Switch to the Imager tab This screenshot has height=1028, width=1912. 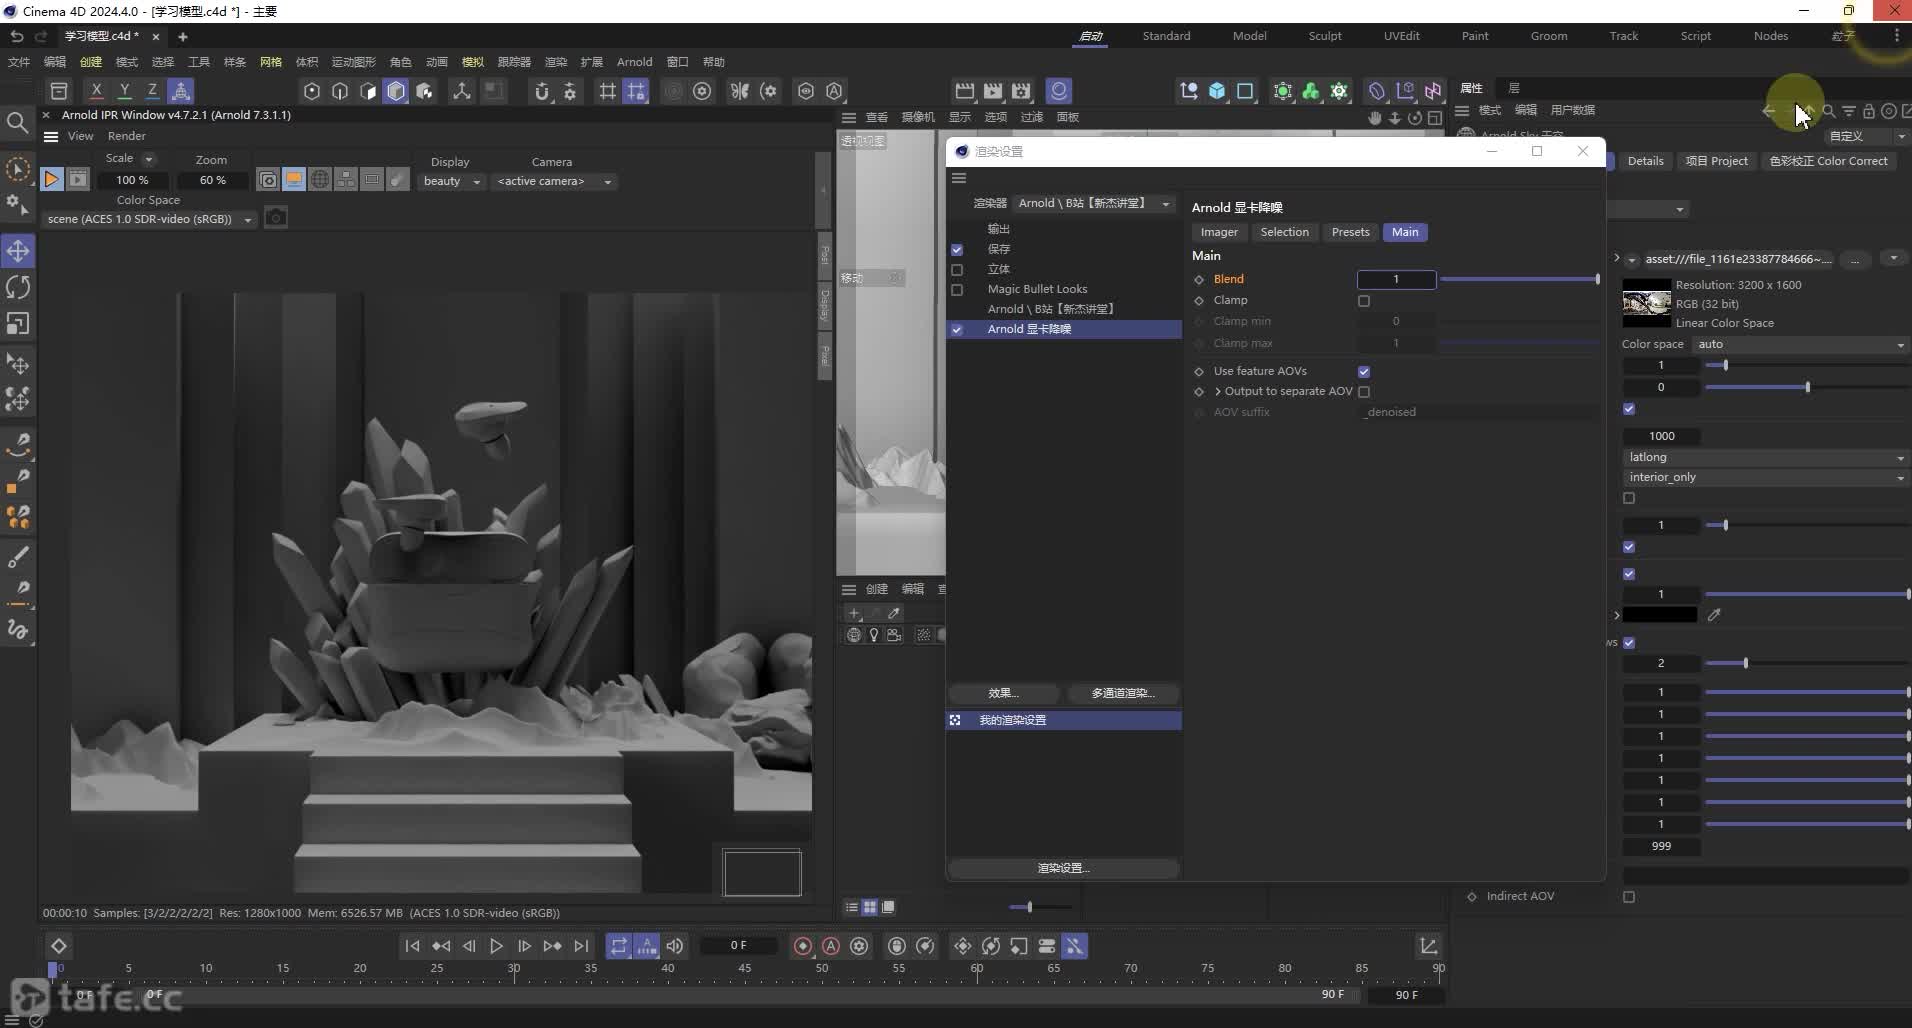(x=1219, y=232)
